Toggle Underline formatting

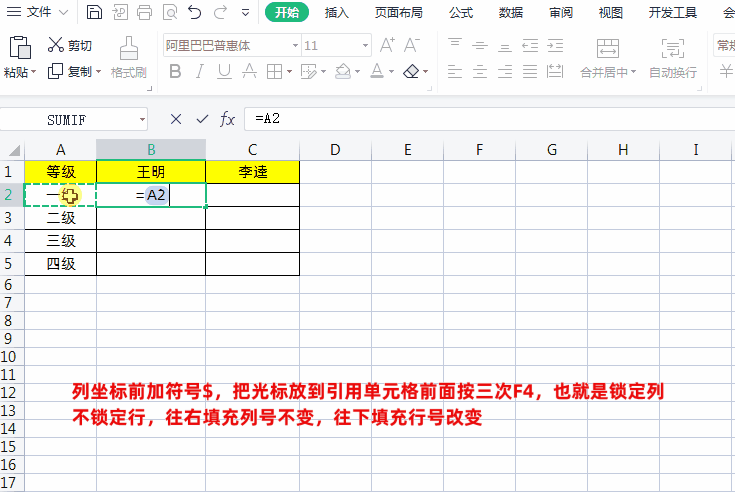click(x=225, y=71)
